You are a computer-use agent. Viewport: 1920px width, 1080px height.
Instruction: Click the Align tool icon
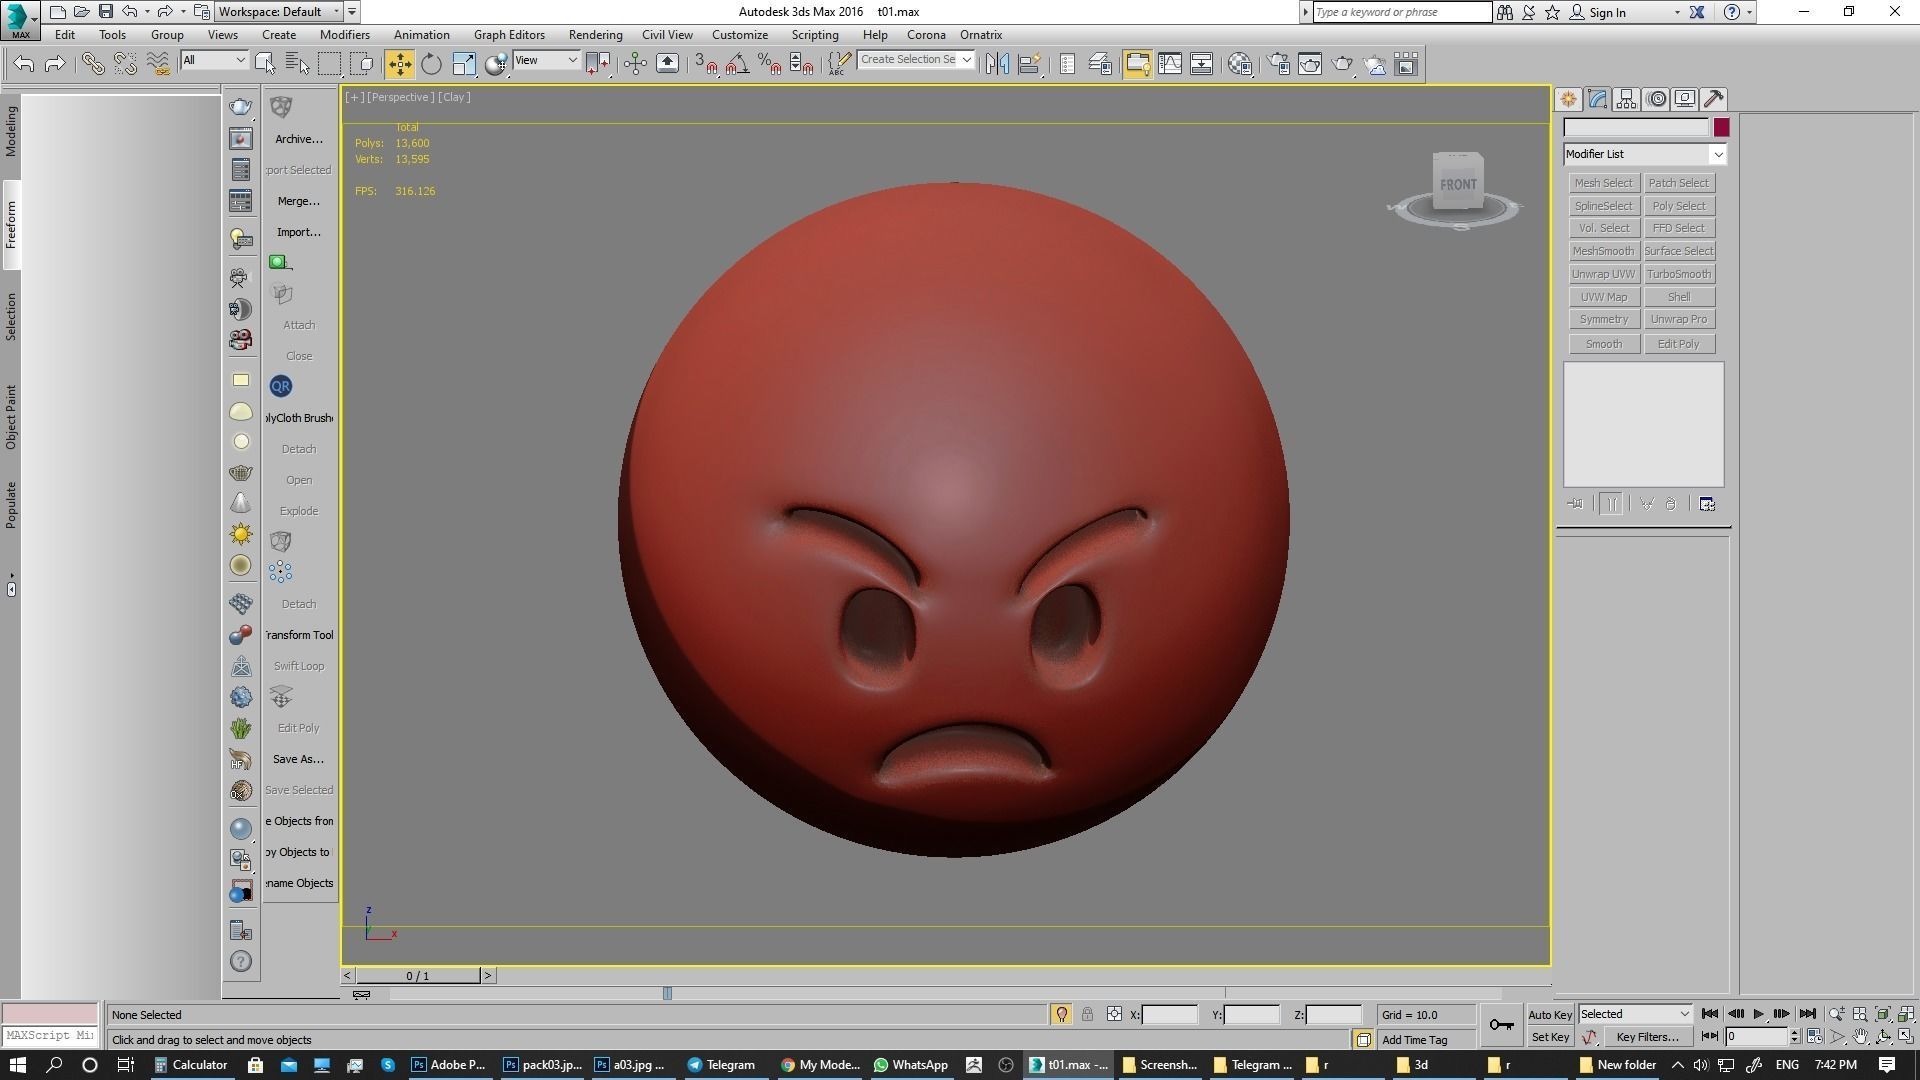coord(1029,64)
